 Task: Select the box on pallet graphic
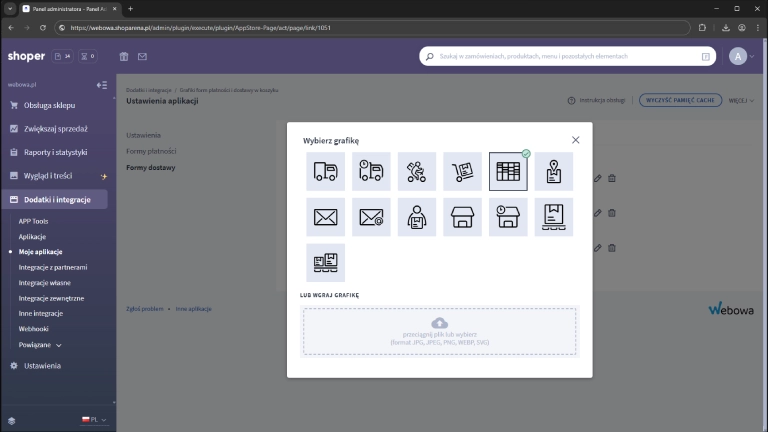pyautogui.click(x=554, y=217)
